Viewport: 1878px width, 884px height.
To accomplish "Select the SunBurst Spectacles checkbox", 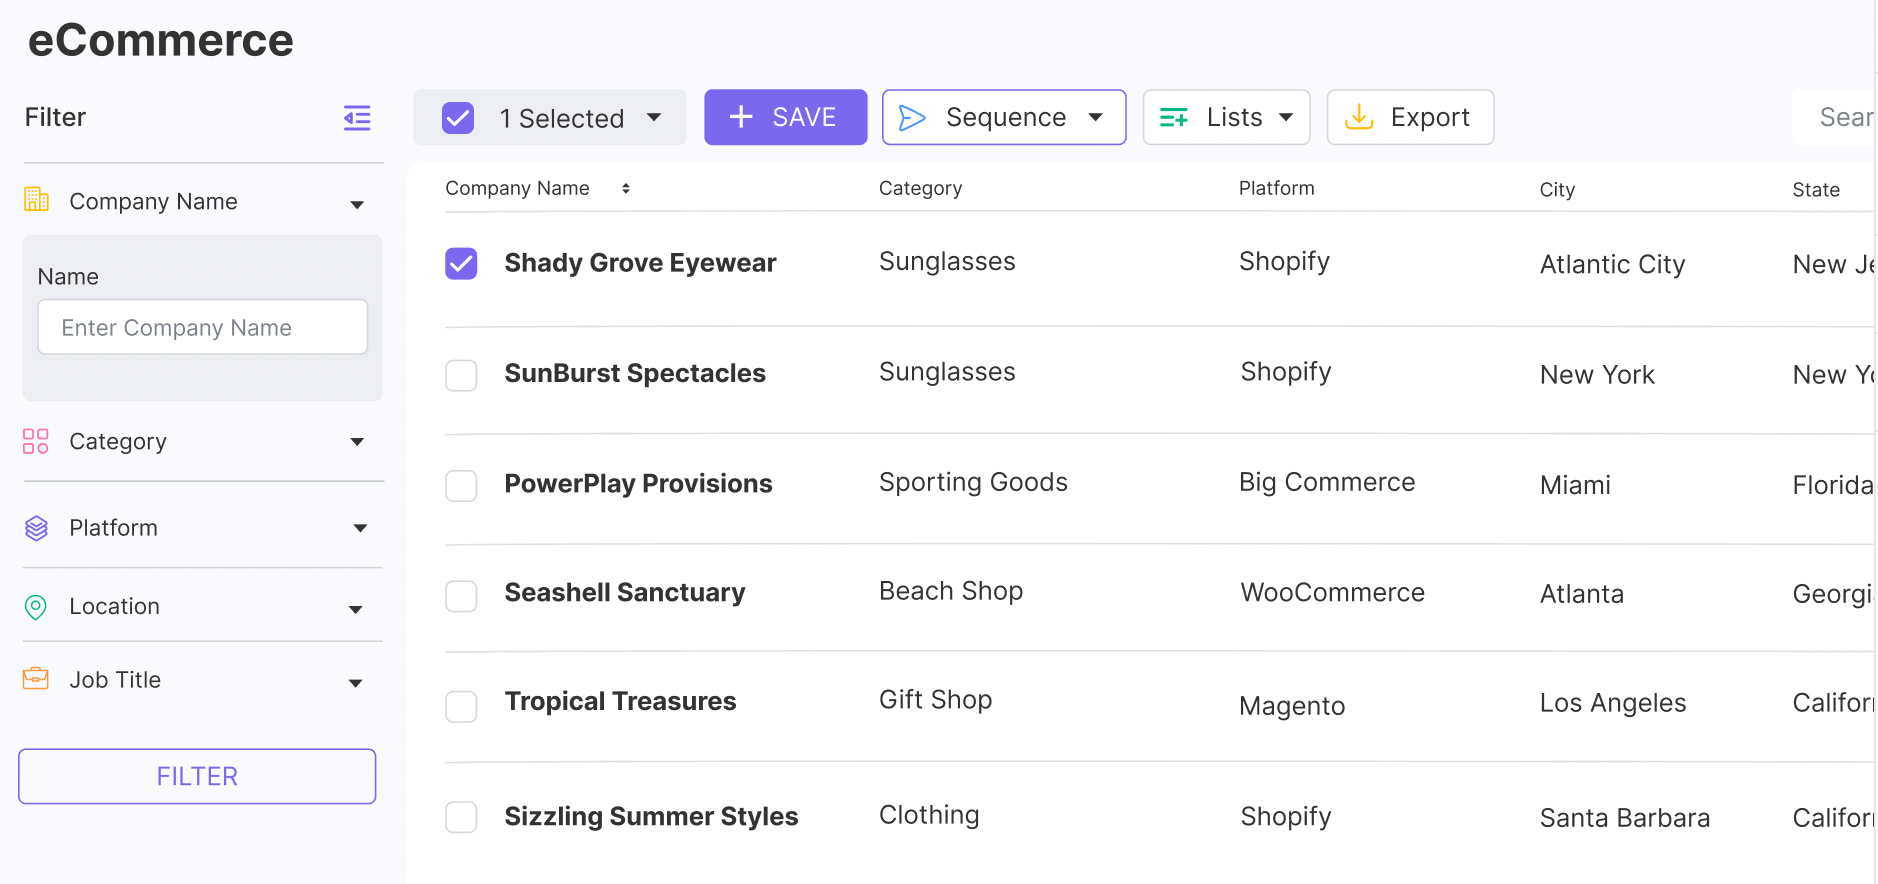I will coord(461,375).
